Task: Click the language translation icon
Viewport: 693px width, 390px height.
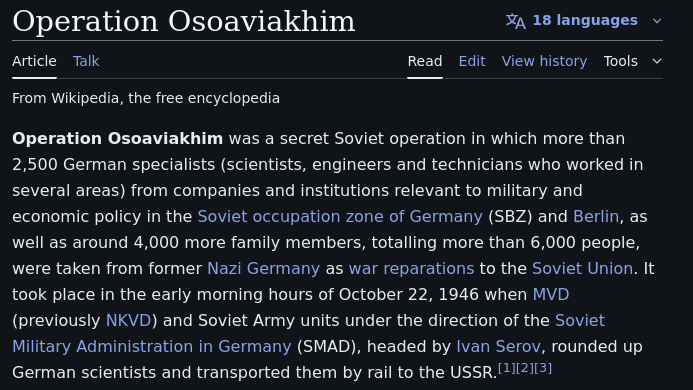Action: (516, 21)
